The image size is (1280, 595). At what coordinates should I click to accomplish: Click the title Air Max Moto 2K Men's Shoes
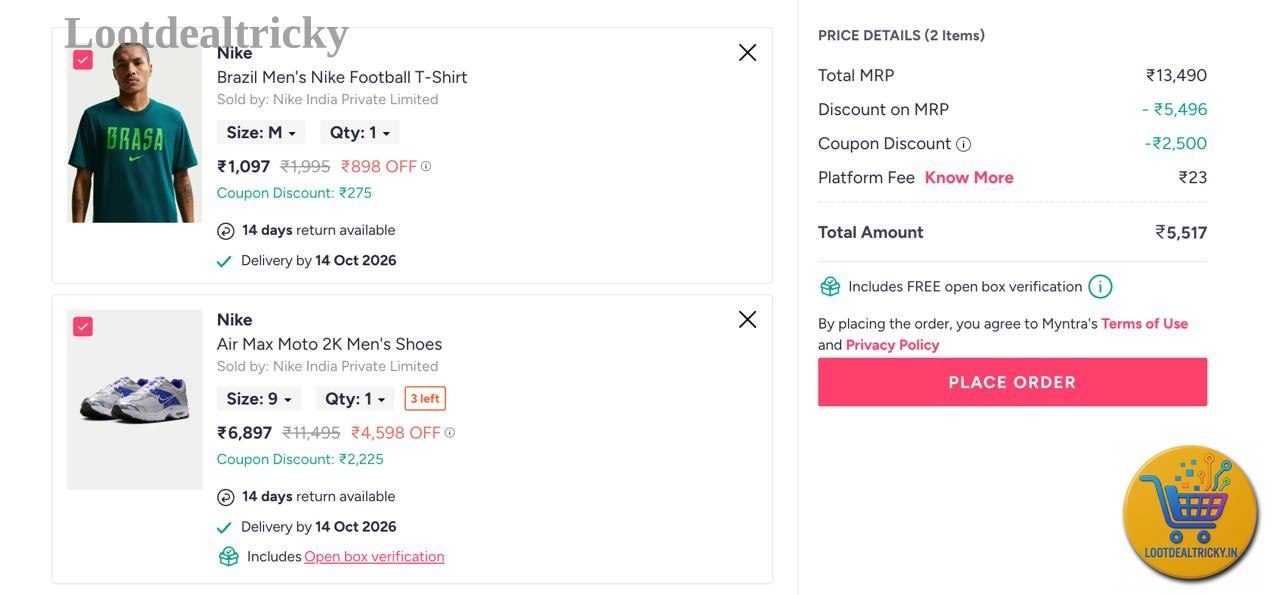(x=329, y=344)
